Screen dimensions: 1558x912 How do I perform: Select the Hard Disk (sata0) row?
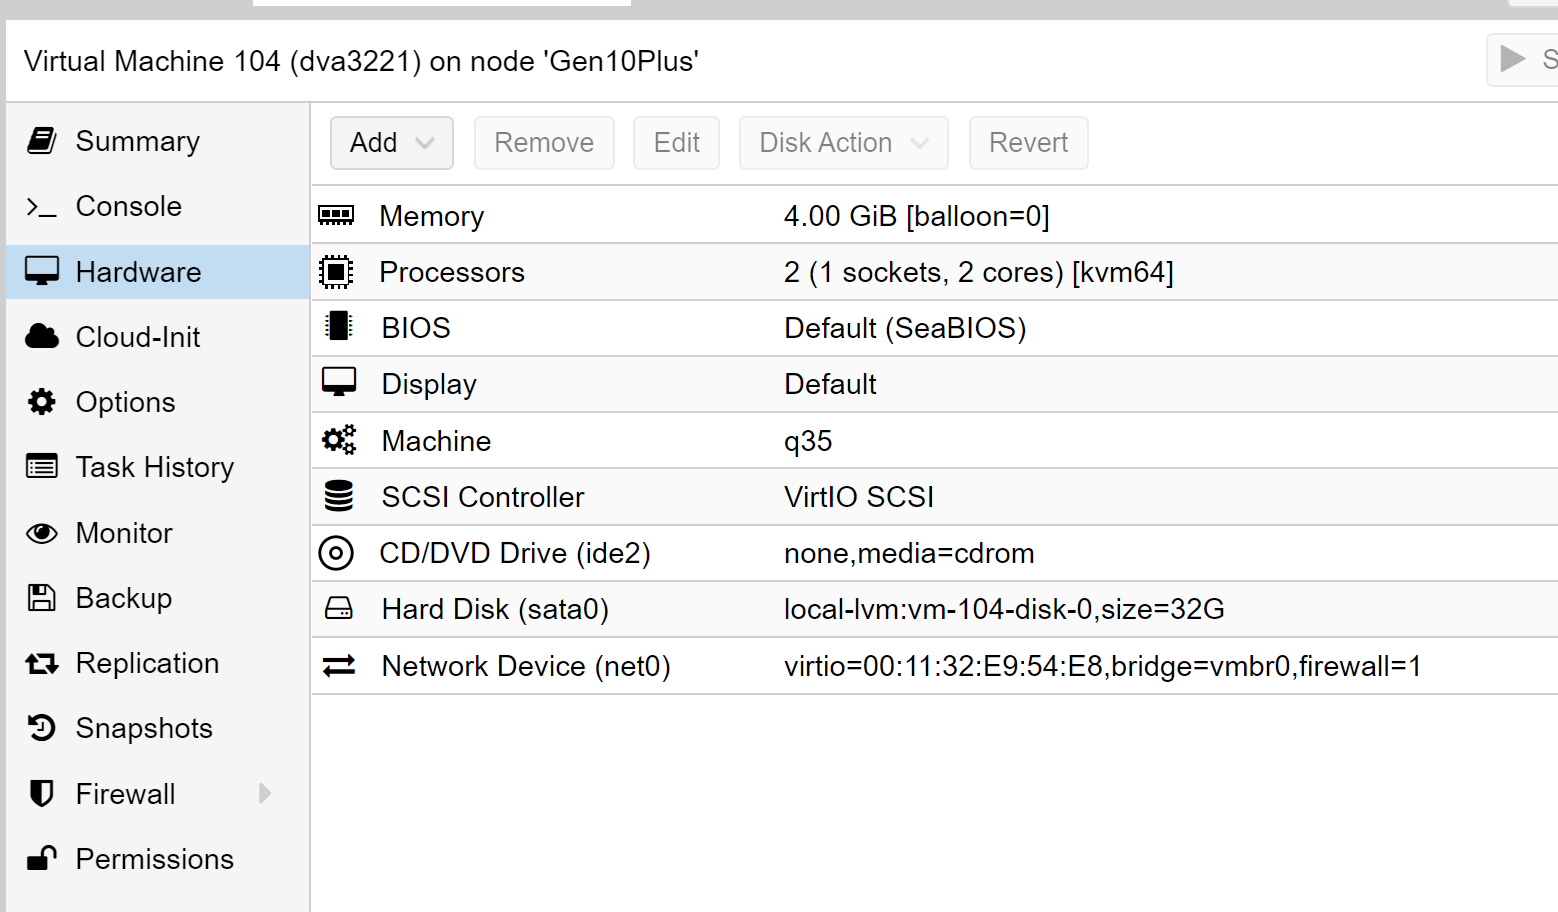tap(700, 608)
